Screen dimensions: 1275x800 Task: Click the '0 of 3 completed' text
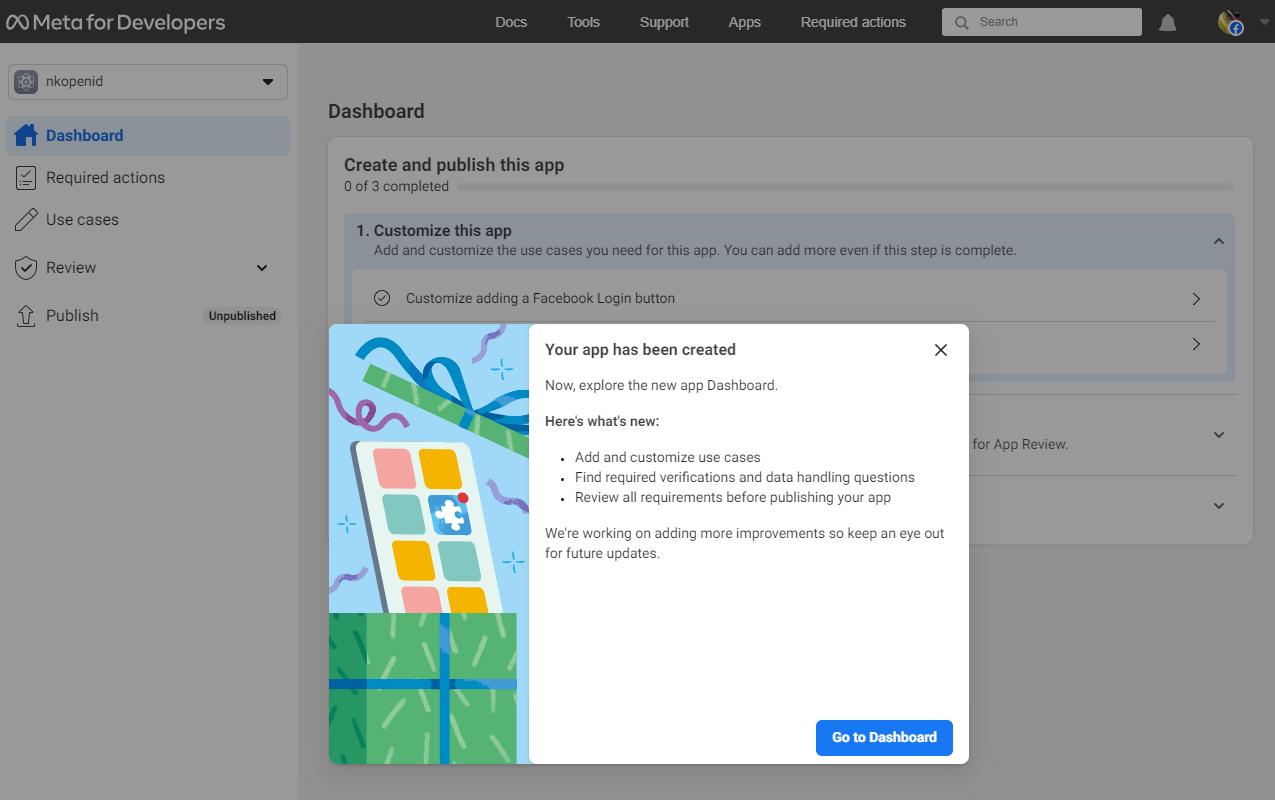[396, 187]
